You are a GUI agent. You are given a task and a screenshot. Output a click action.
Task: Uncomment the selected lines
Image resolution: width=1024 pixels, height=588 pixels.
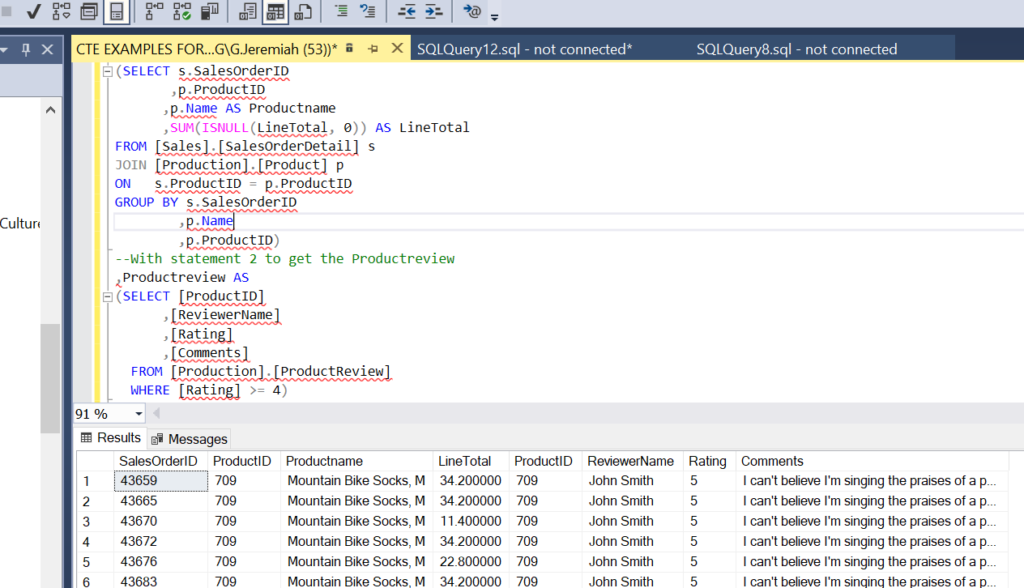(x=368, y=12)
